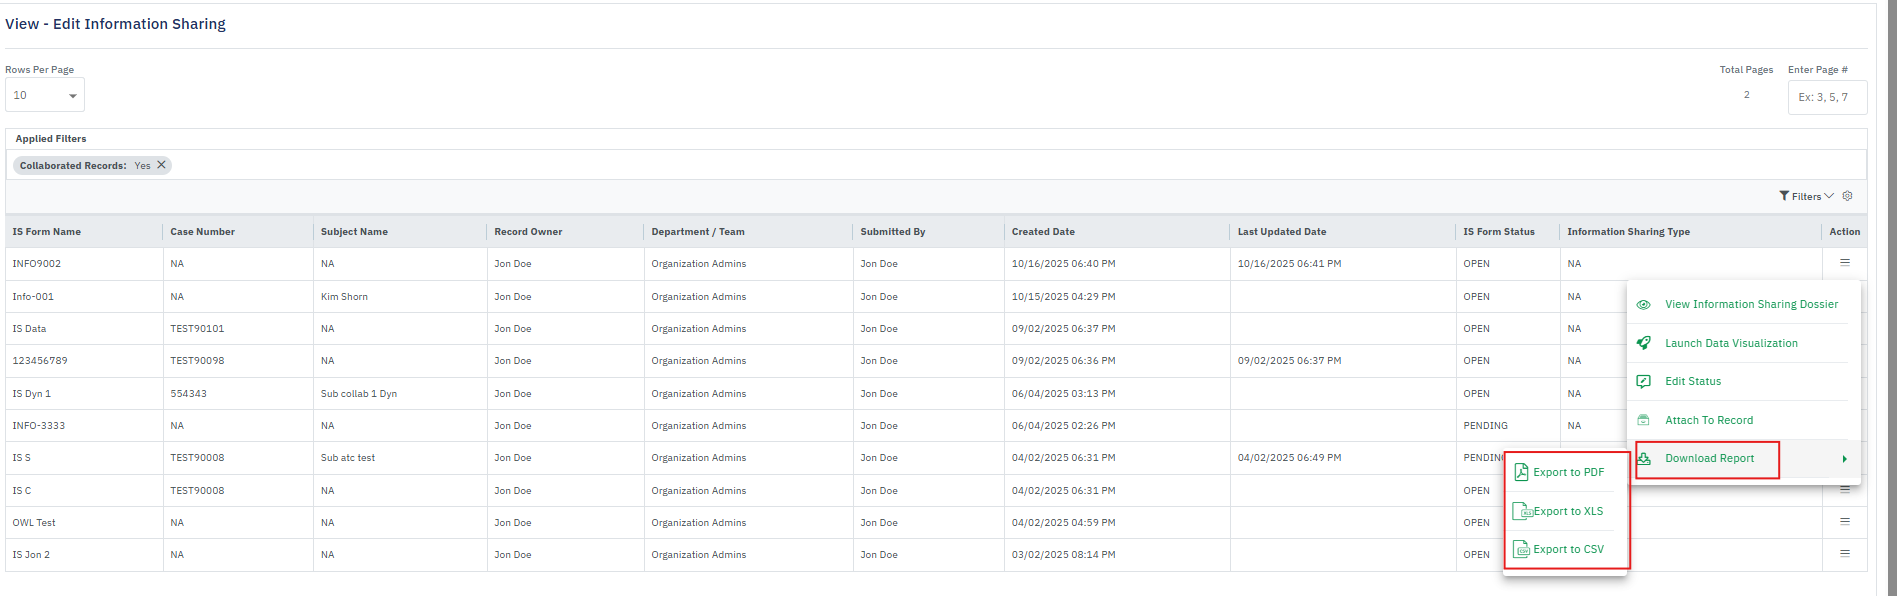Viewport: 1897px width, 596px height.
Task: Click the rocket icon for Launch Data Visualization
Action: (1643, 343)
